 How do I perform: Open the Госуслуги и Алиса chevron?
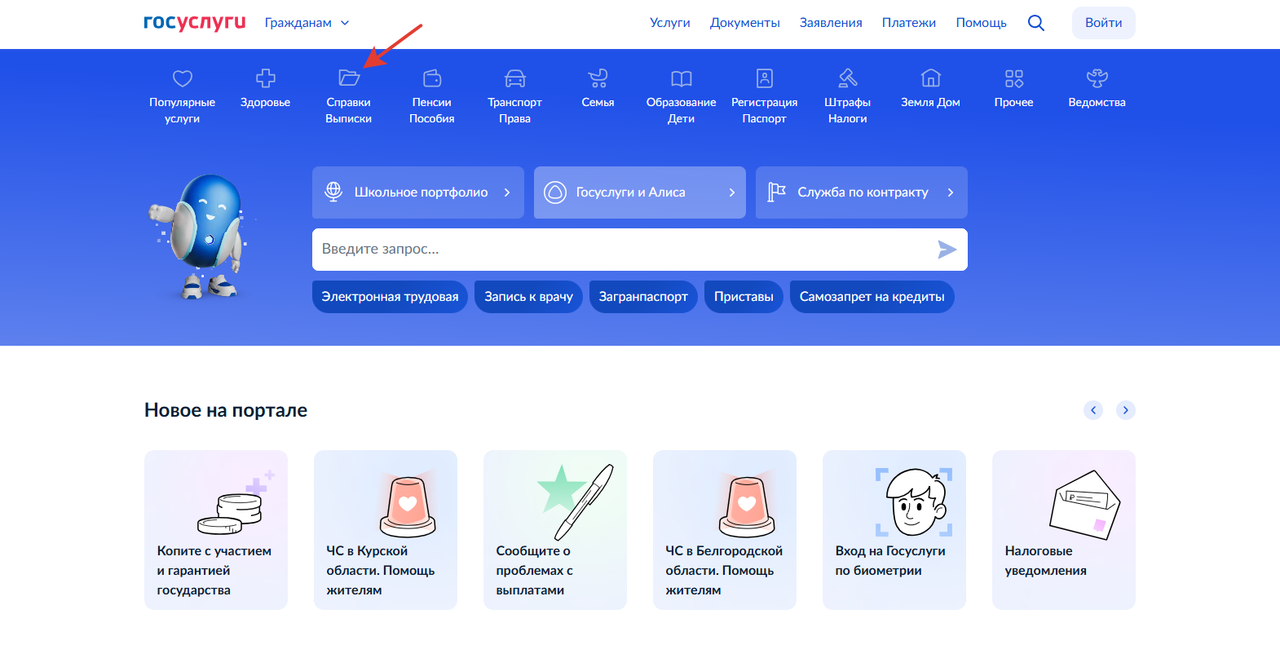coord(732,192)
